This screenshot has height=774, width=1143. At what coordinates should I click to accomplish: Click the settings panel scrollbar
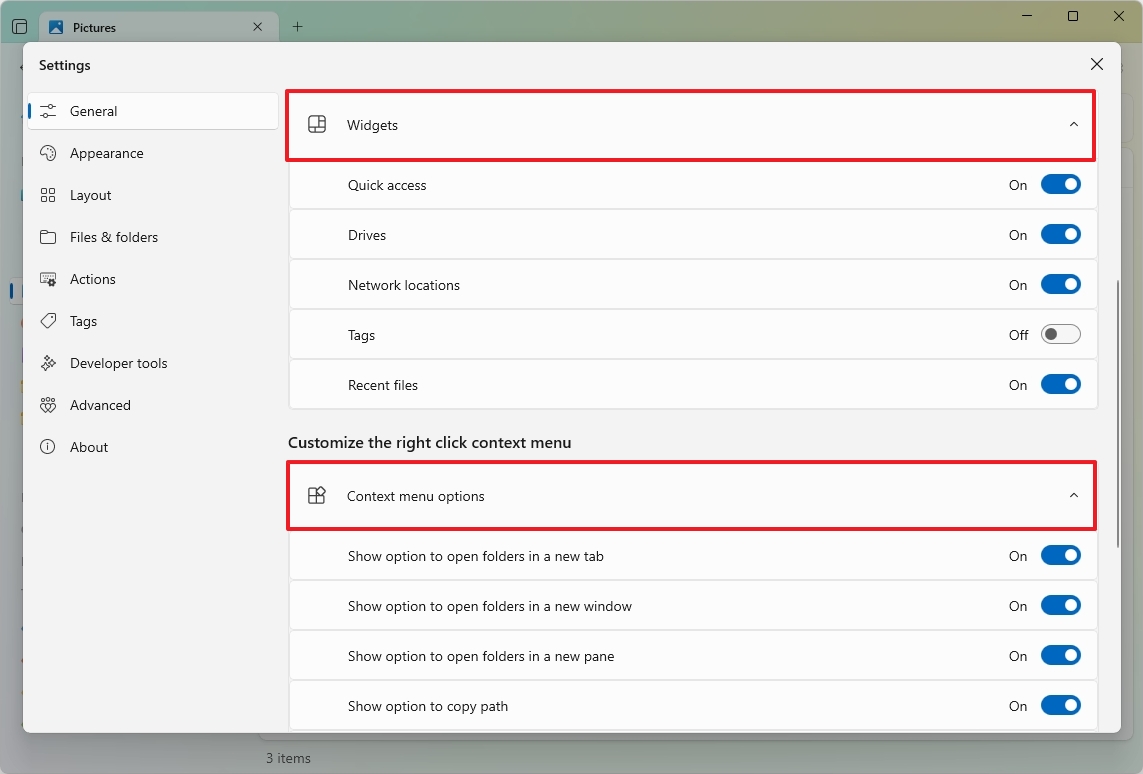pos(1117,400)
